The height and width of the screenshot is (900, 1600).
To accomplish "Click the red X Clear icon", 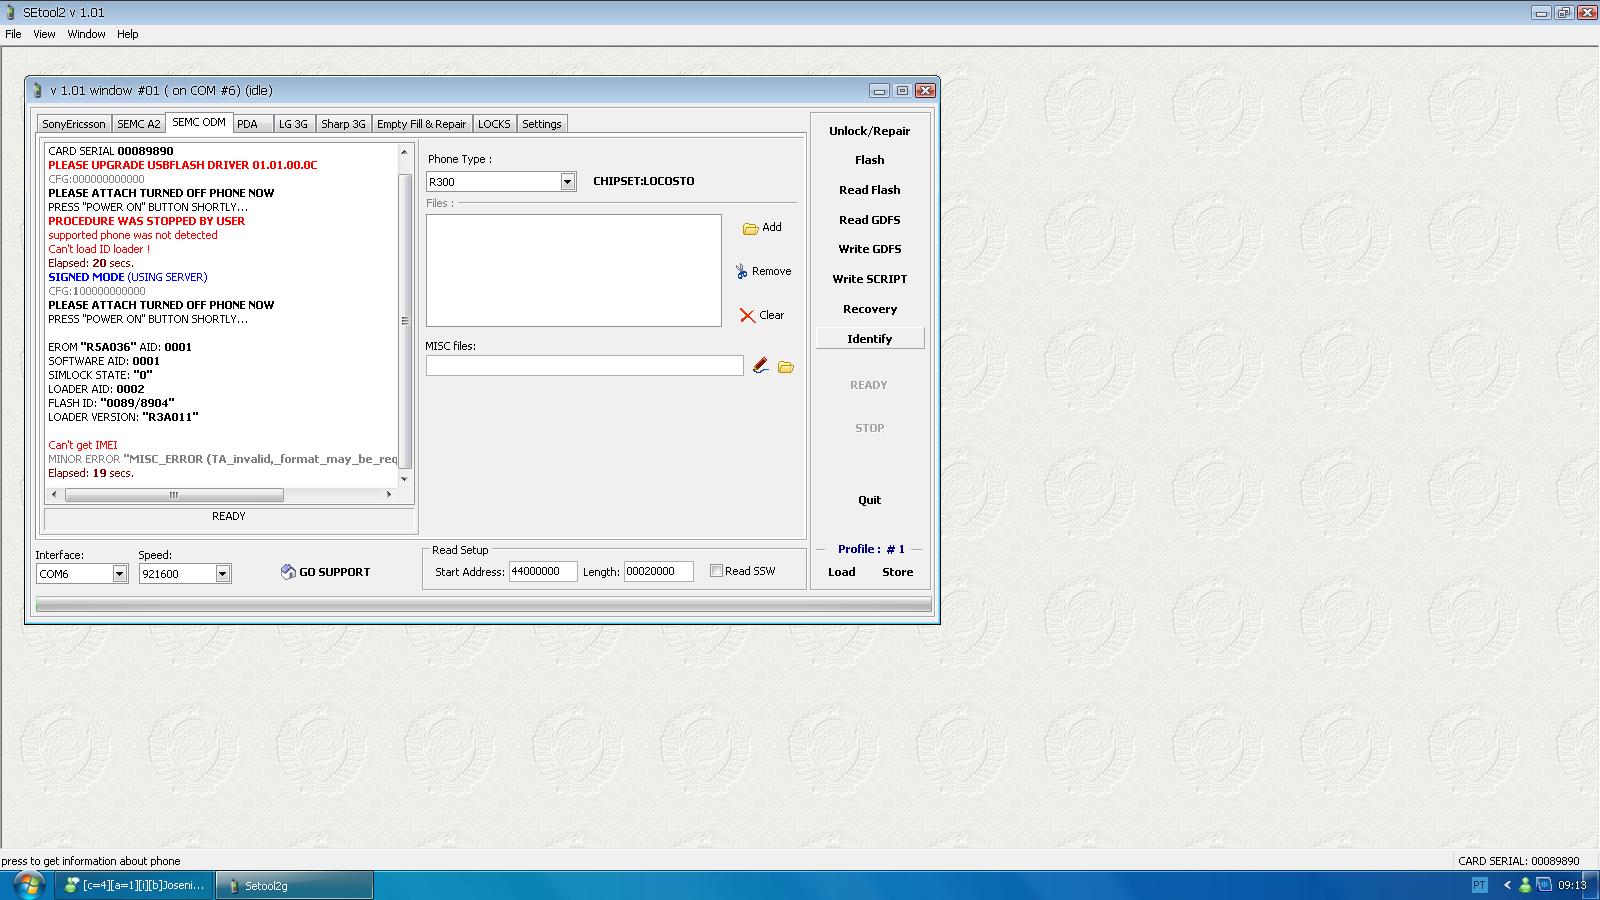I will (747, 315).
